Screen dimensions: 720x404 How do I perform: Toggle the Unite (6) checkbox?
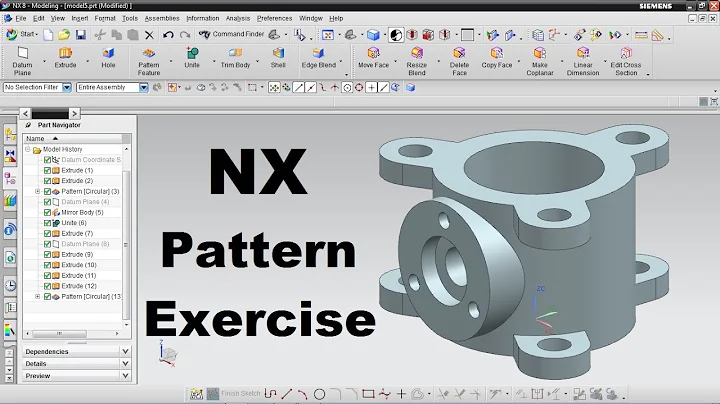pyautogui.click(x=47, y=223)
